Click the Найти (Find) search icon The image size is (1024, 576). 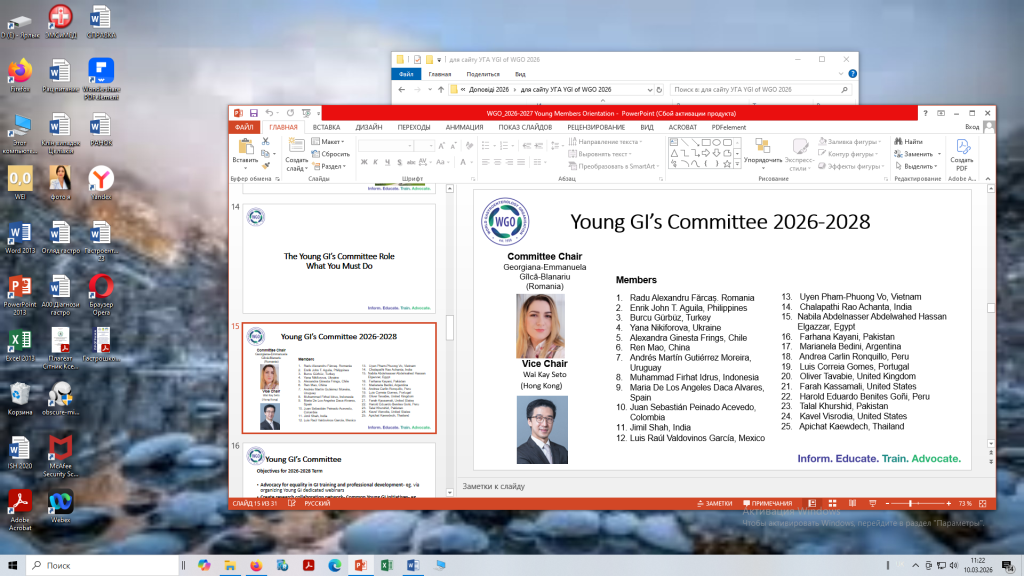point(897,142)
